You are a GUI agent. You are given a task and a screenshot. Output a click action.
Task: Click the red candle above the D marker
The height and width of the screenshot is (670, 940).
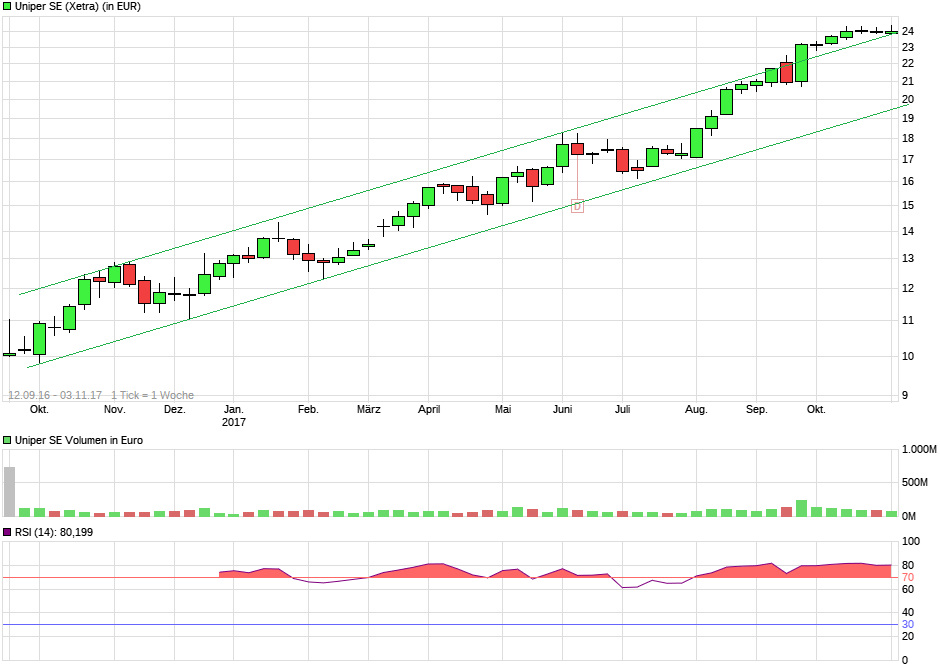coord(577,149)
